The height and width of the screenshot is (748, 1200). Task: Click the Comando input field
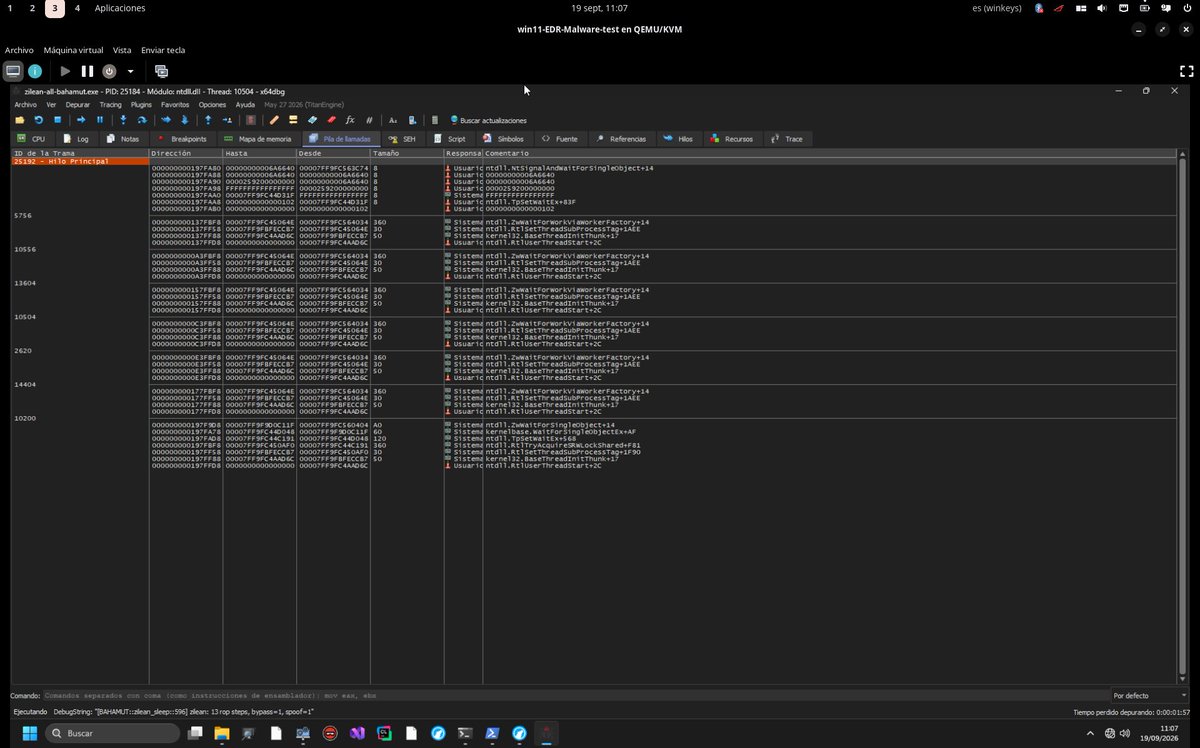(x=575, y=695)
